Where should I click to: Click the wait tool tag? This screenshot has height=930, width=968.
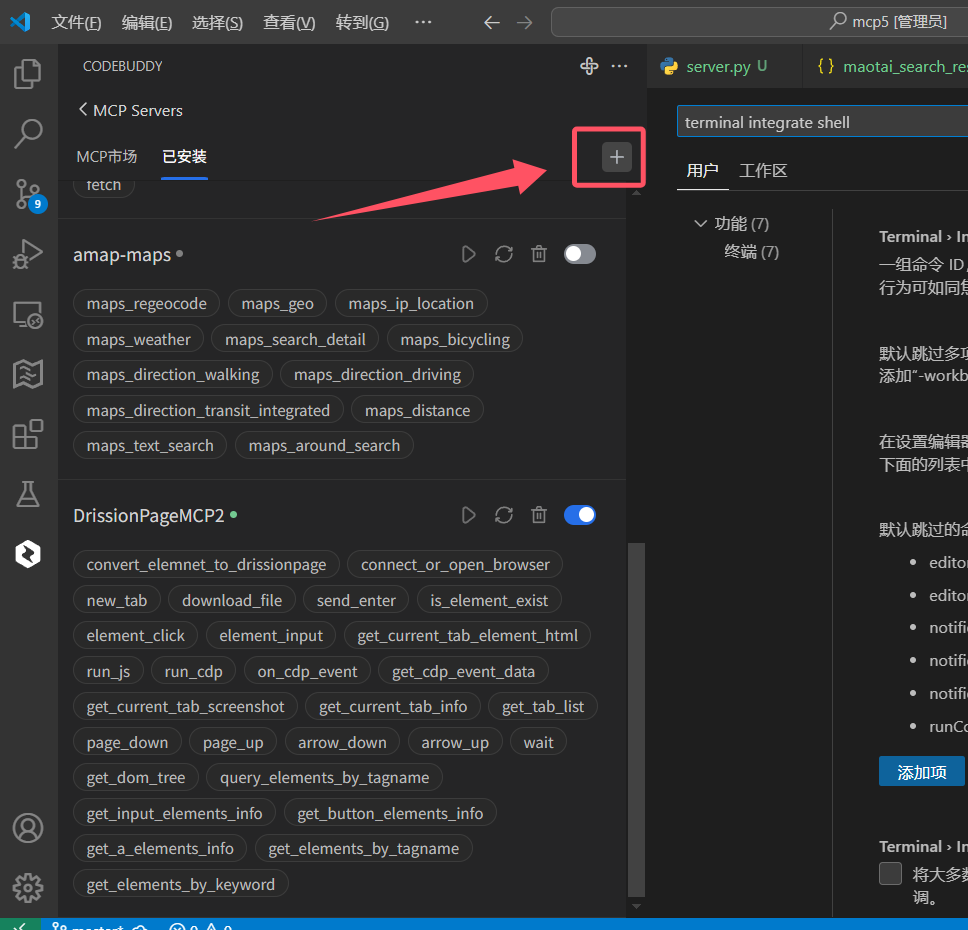[538, 742]
